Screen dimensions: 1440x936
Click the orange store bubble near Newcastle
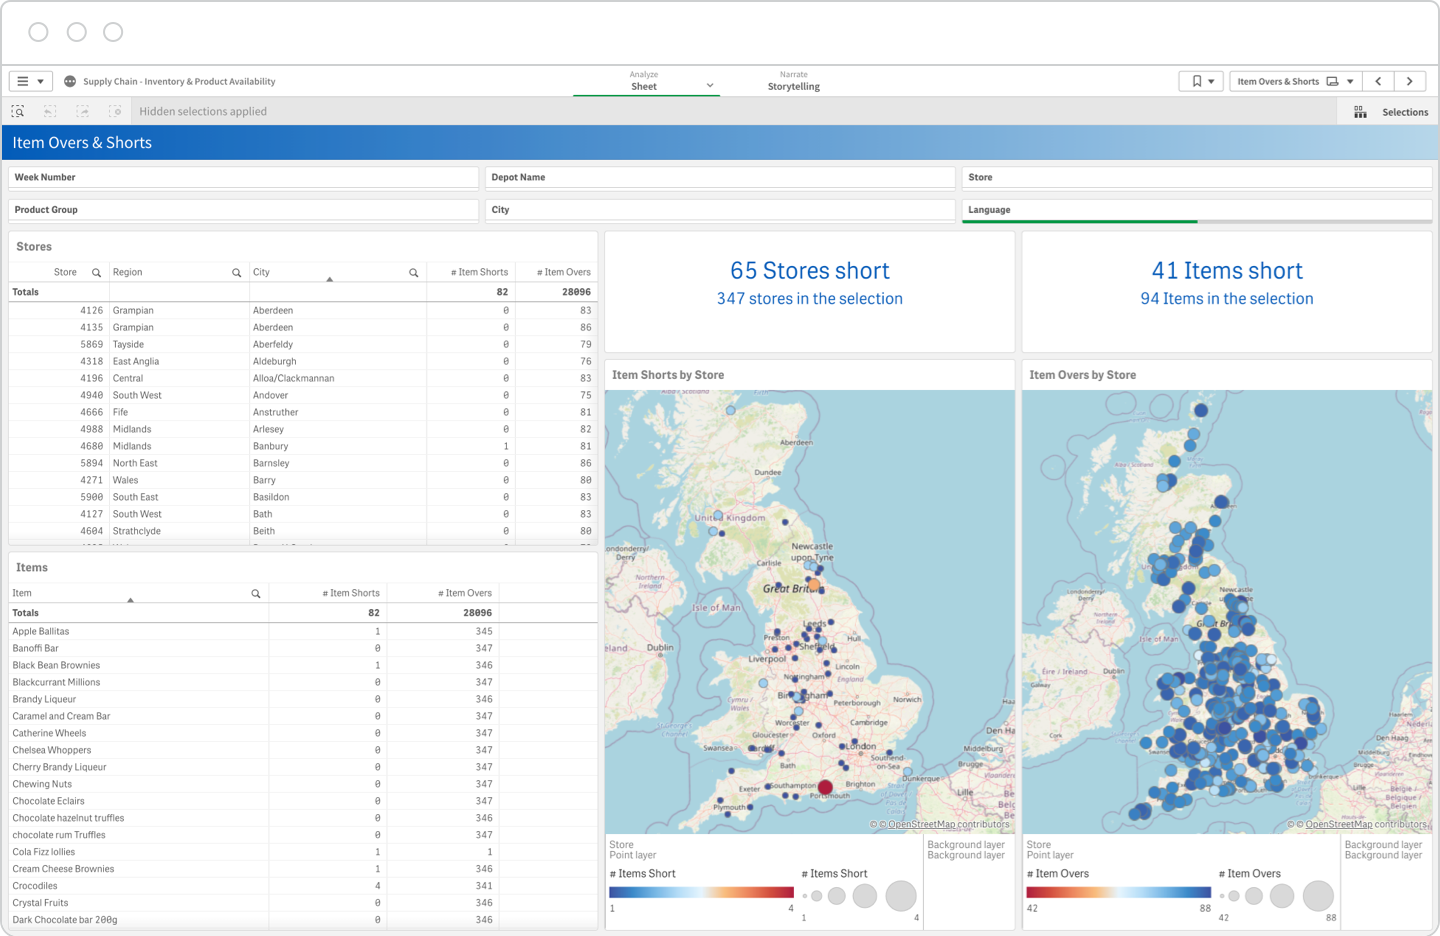coord(814,585)
